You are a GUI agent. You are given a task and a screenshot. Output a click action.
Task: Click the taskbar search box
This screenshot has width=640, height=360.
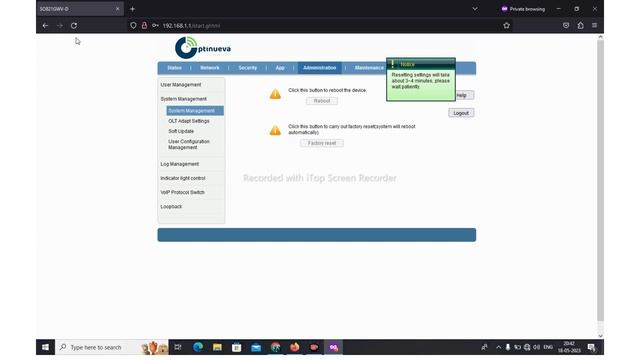pyautogui.click(x=112, y=347)
